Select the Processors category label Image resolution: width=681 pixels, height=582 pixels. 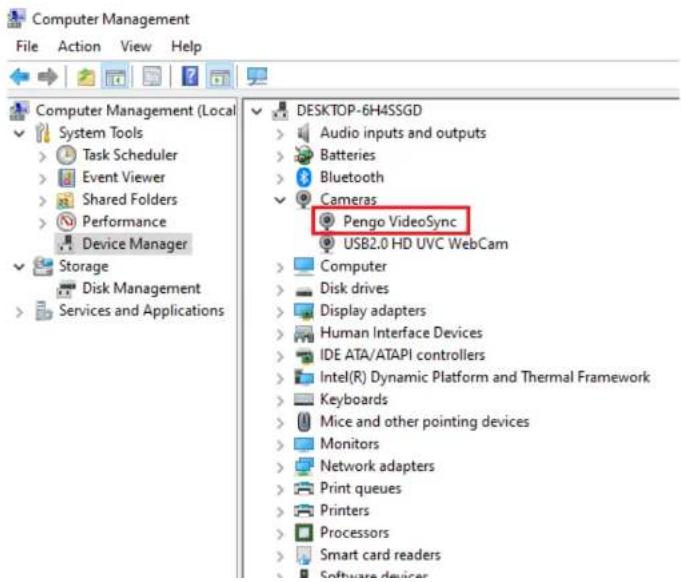pos(354,532)
